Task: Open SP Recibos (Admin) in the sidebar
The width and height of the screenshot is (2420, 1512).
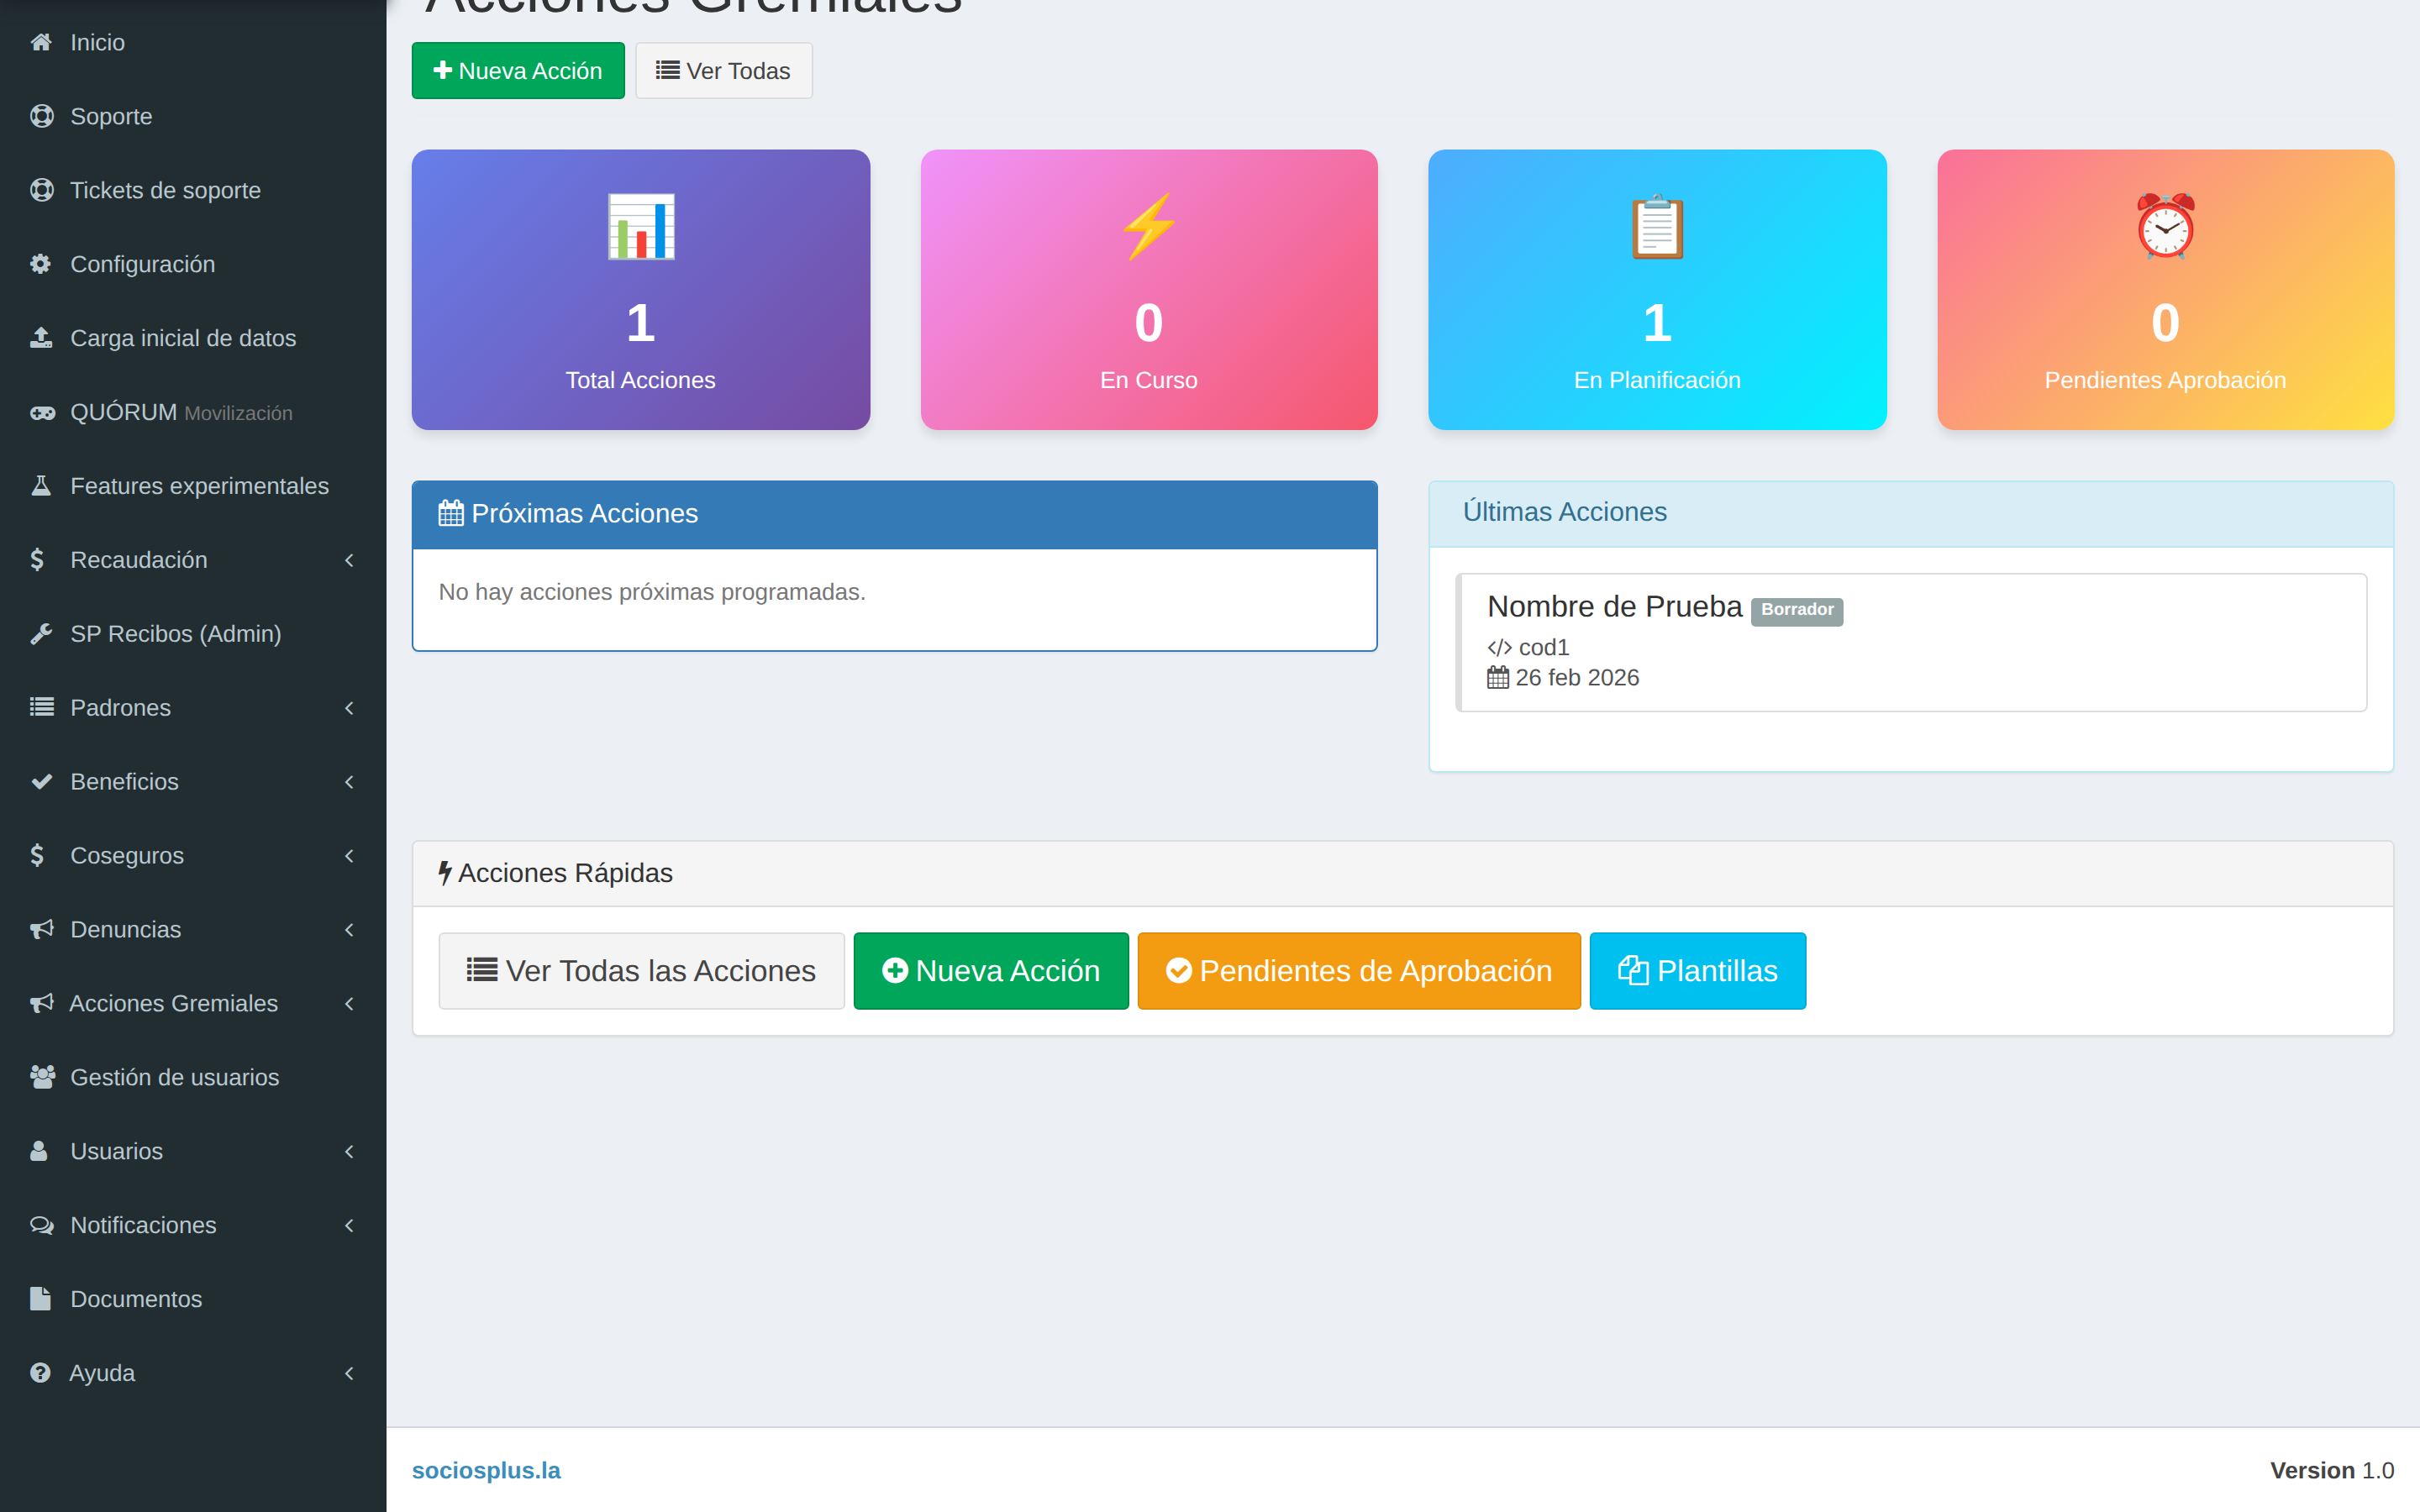Action: [x=193, y=634]
